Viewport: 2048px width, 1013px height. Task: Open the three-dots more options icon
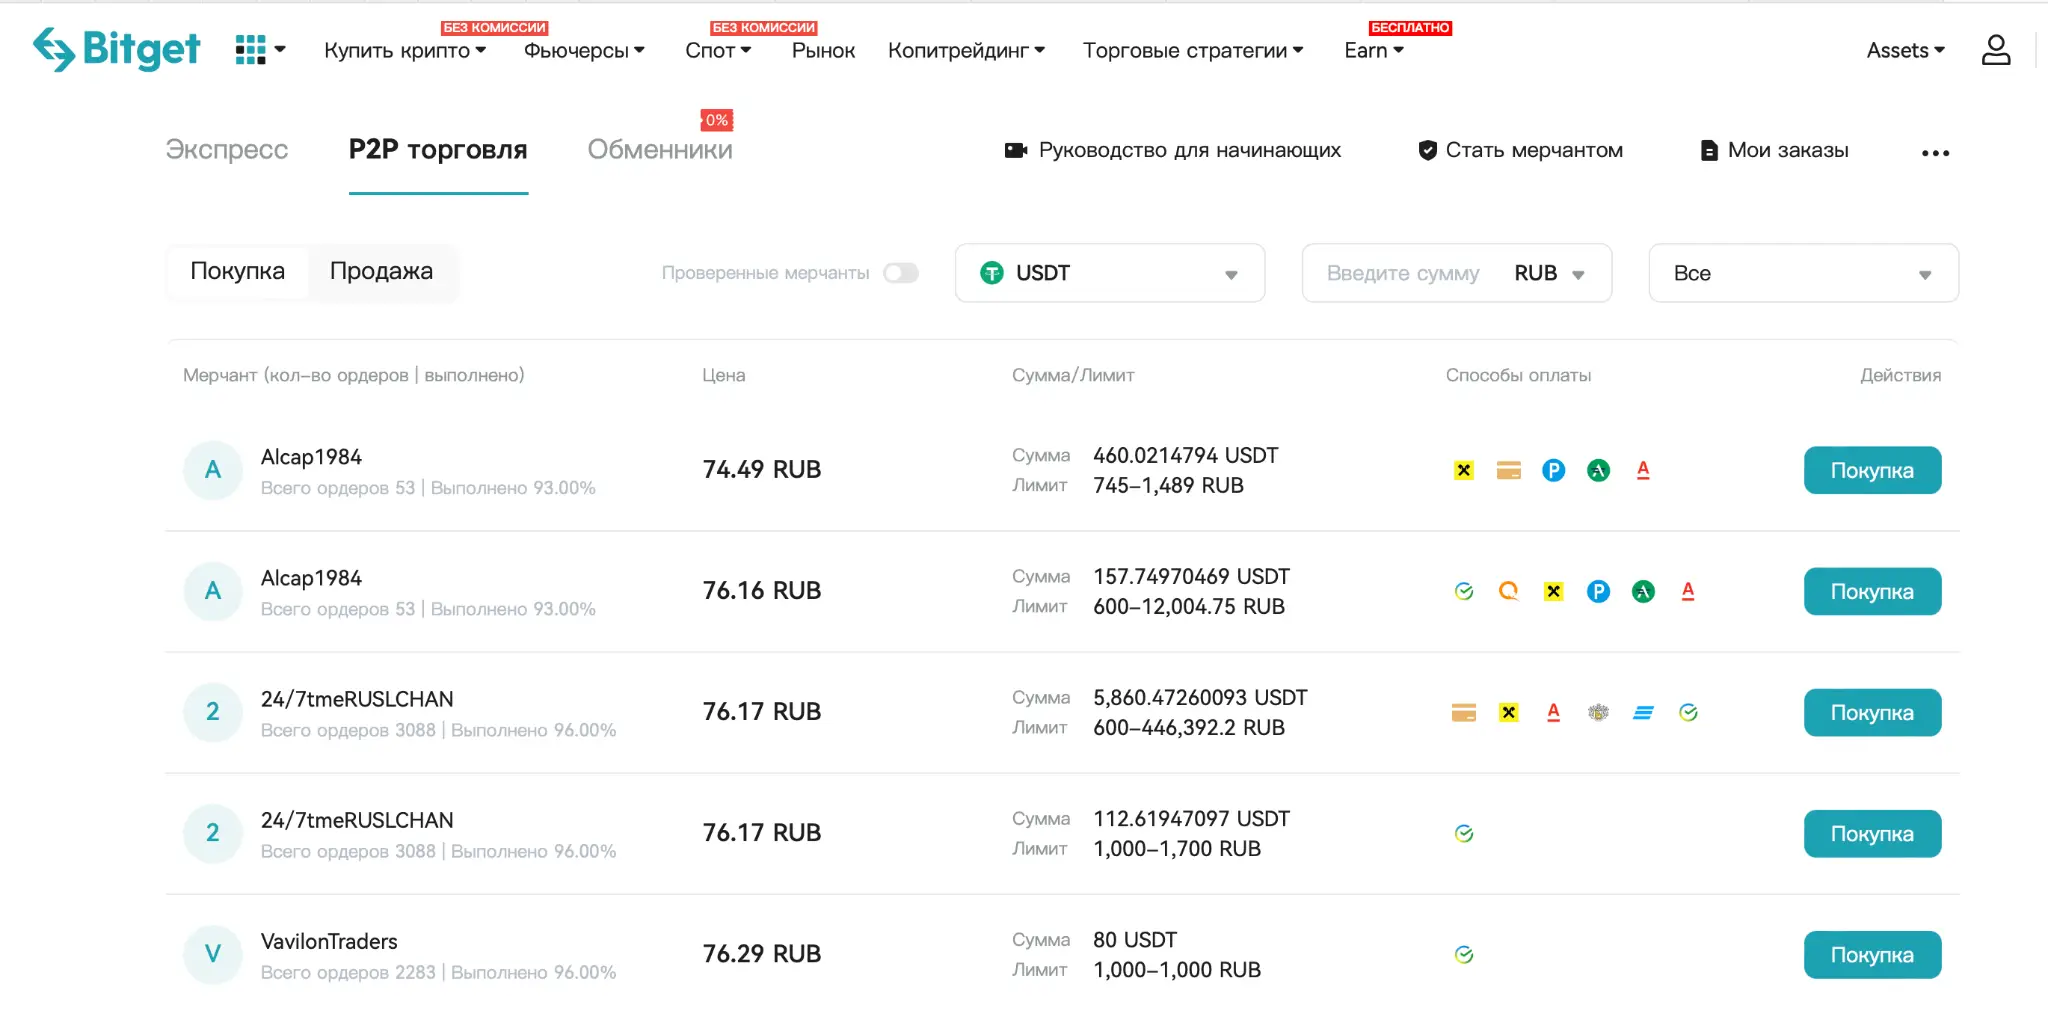1935,153
